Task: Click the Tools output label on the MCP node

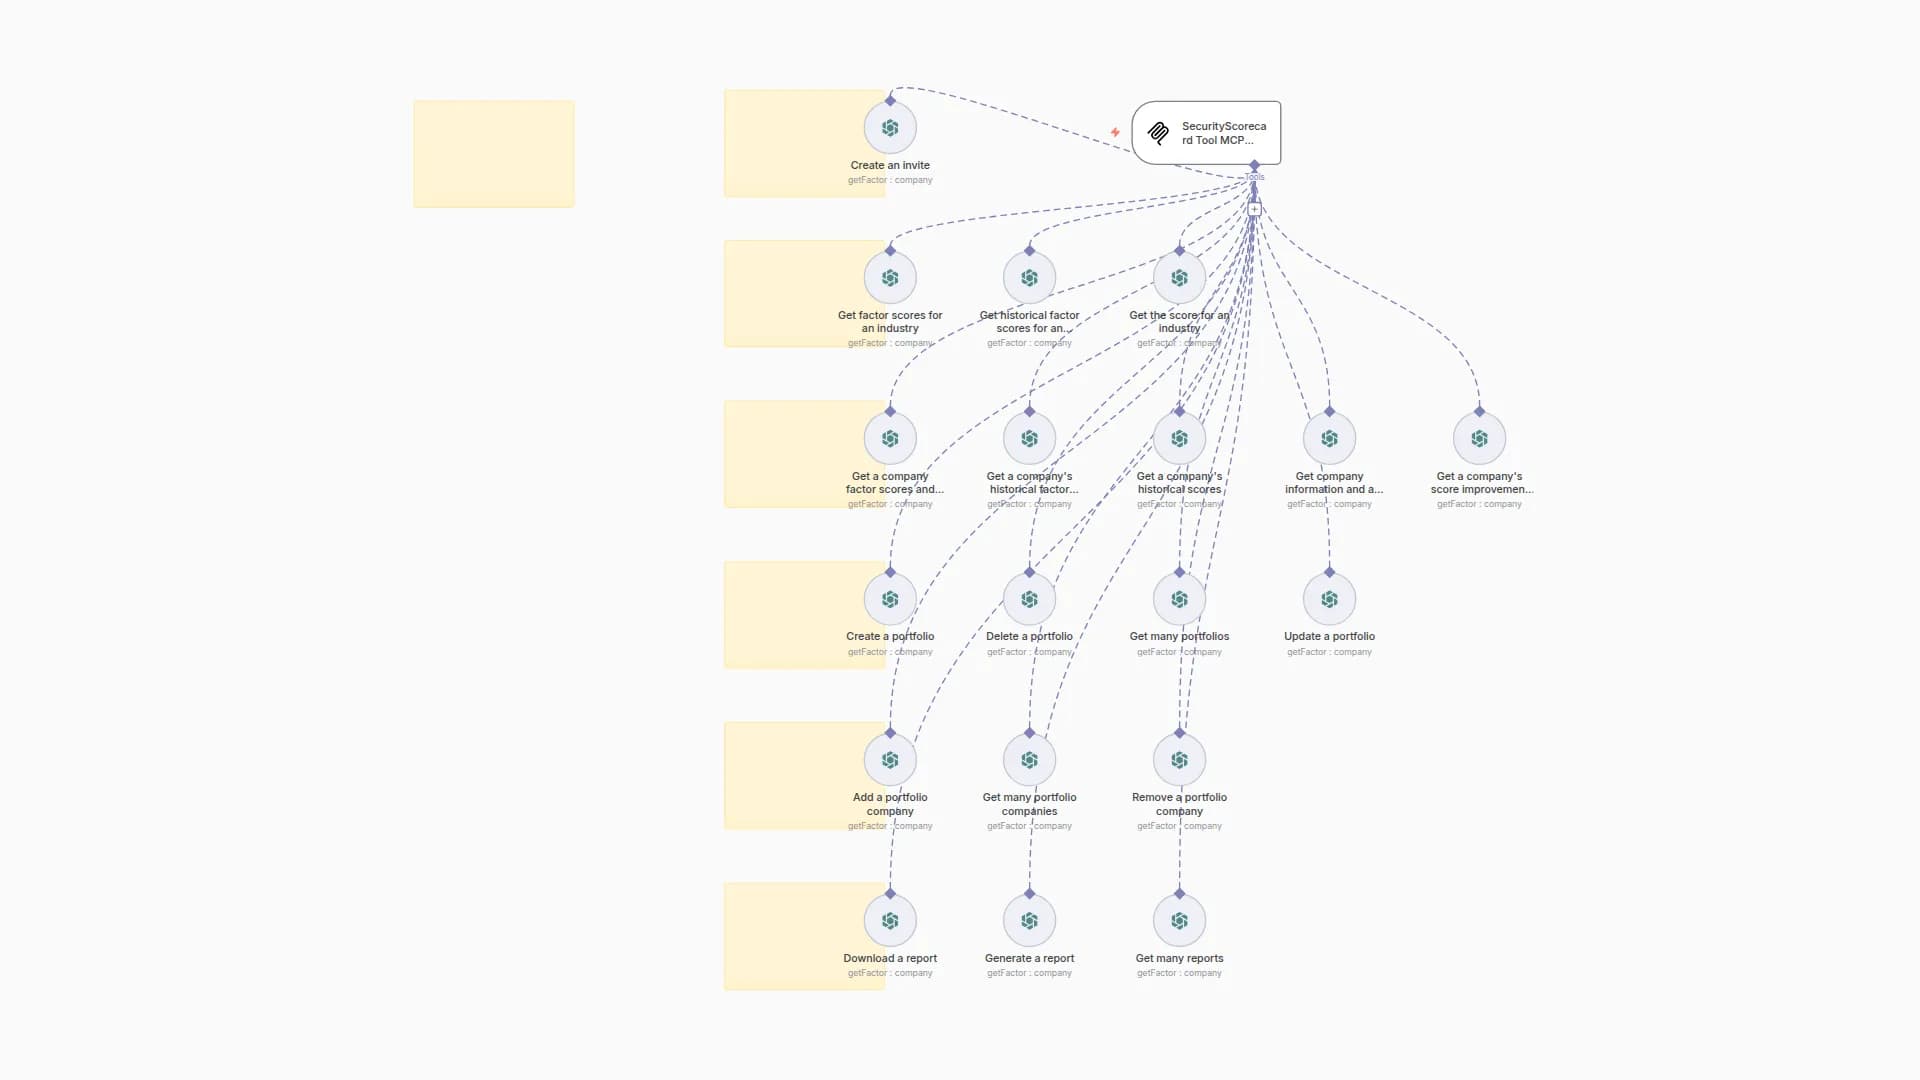Action: pyautogui.click(x=1254, y=177)
